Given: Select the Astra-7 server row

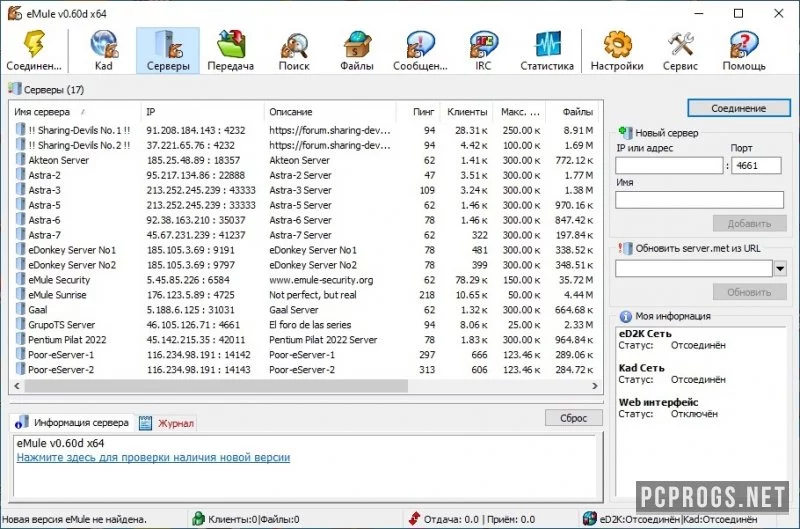Looking at the screenshot, I should click(305, 235).
